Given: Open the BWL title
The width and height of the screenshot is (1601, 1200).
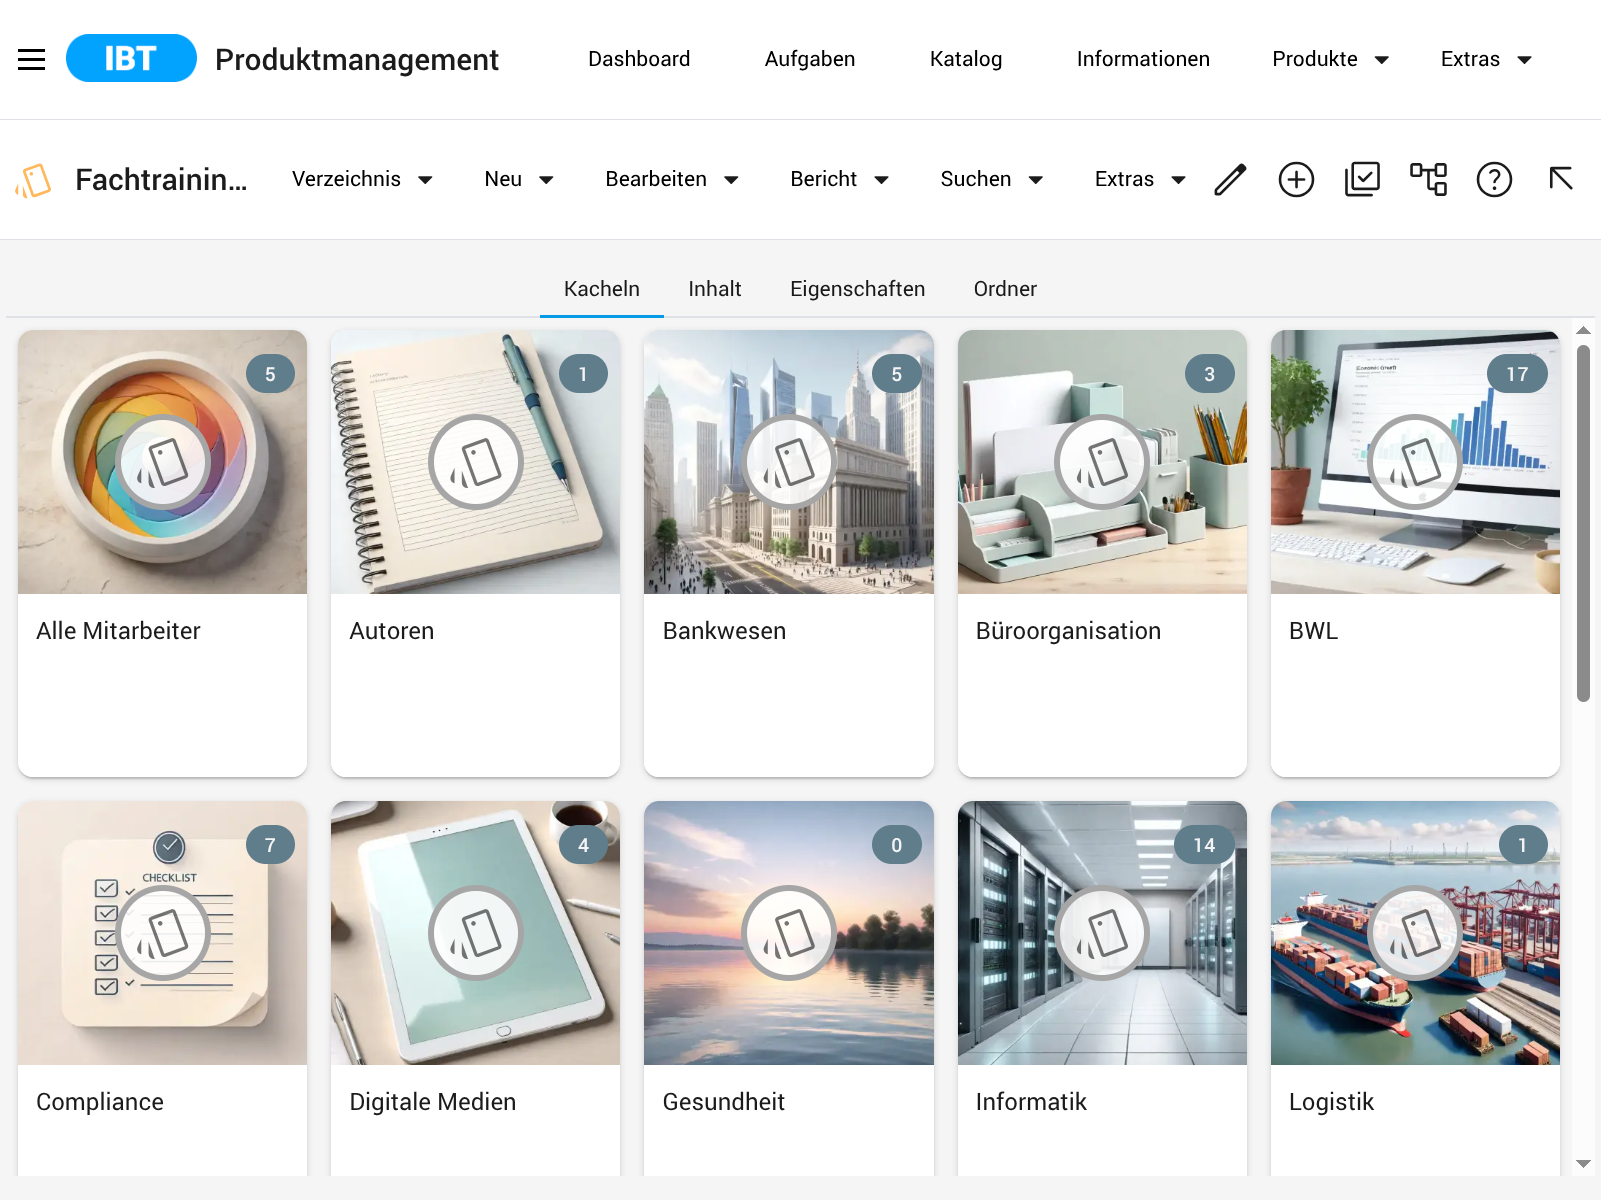Looking at the screenshot, I should tap(1313, 631).
